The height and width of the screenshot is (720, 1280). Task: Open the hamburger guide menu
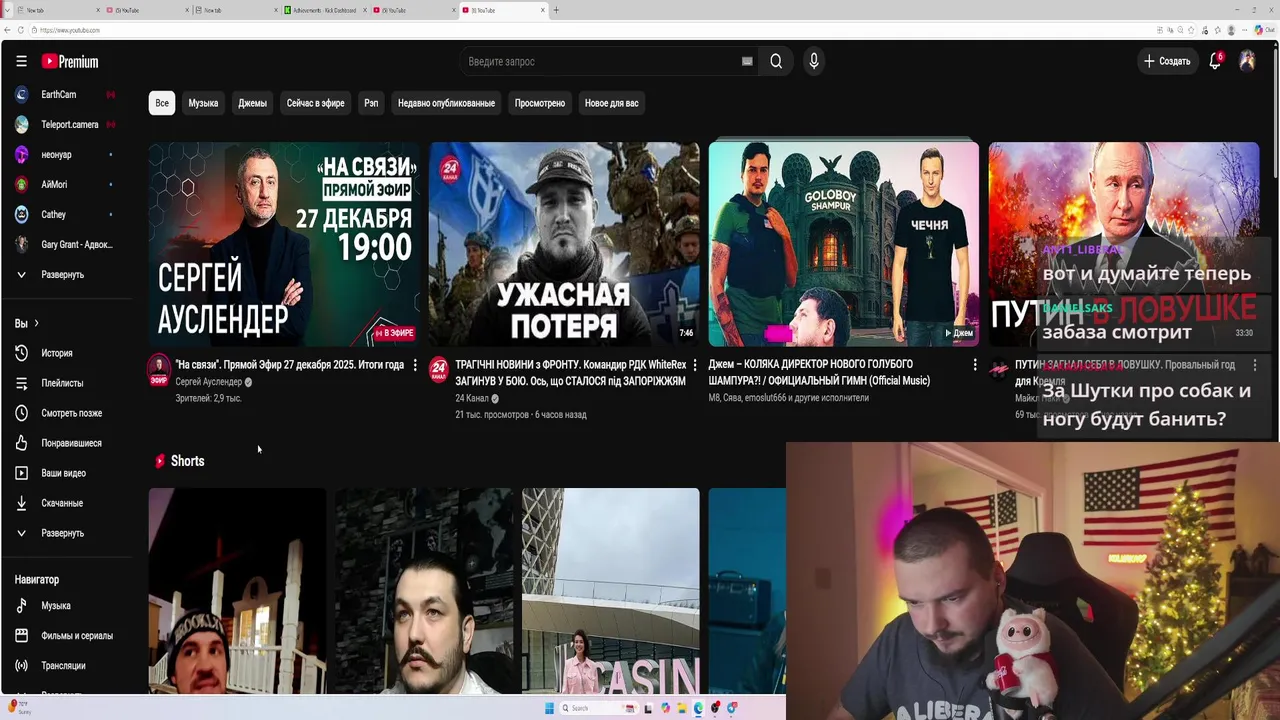(x=21, y=61)
